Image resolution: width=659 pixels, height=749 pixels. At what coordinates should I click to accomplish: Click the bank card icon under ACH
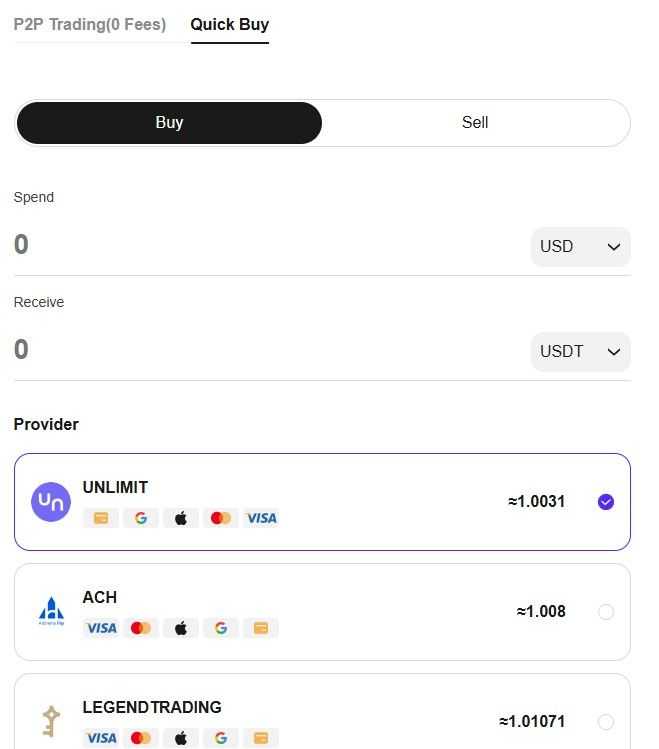[x=261, y=628]
